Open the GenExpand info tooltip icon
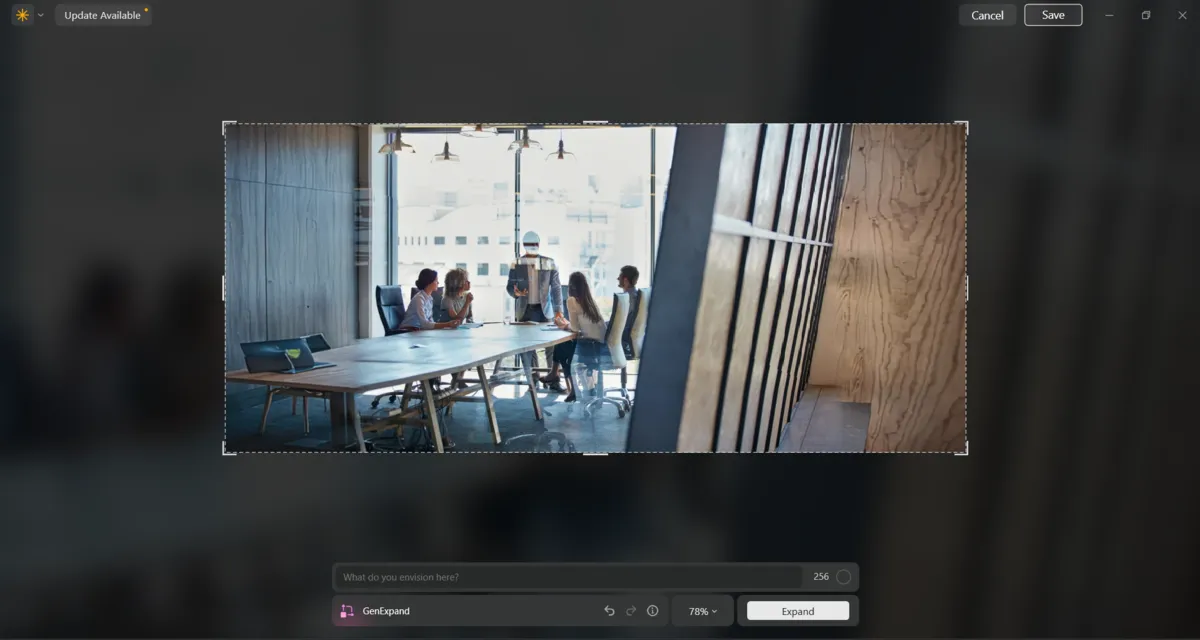 point(652,610)
